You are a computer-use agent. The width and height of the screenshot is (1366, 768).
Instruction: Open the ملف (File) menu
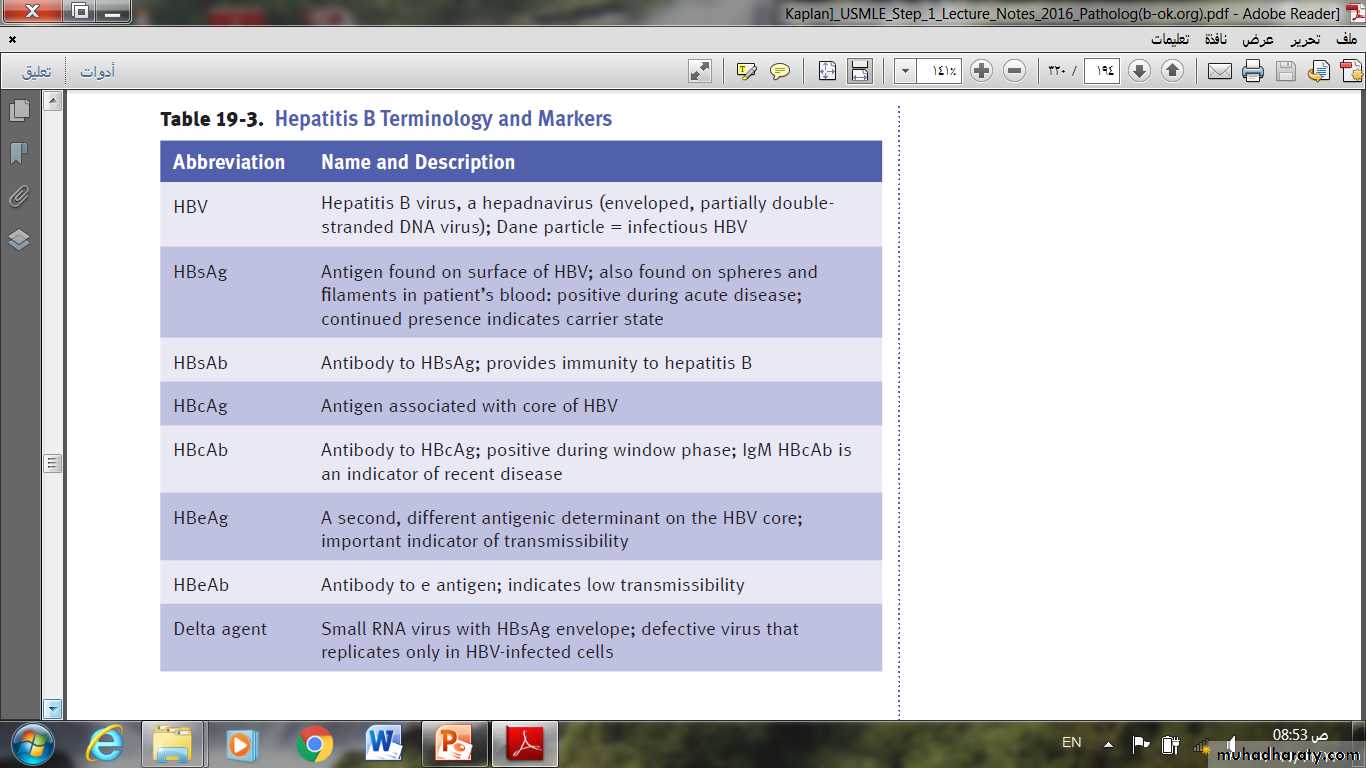1346,39
